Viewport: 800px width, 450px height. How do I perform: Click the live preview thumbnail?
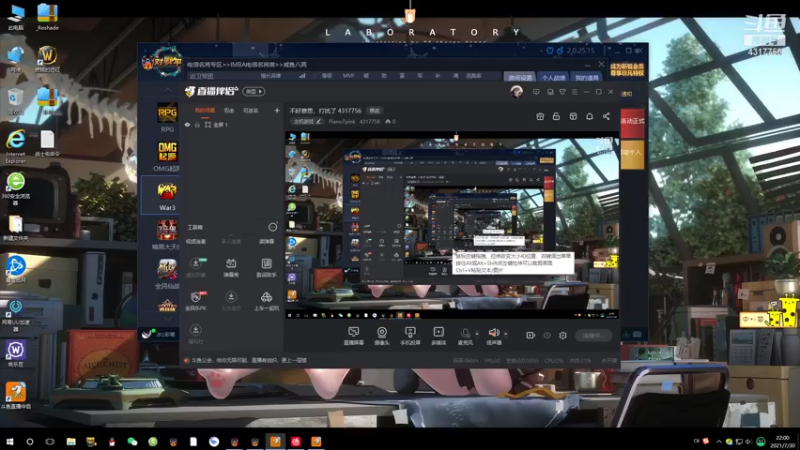(x=452, y=226)
